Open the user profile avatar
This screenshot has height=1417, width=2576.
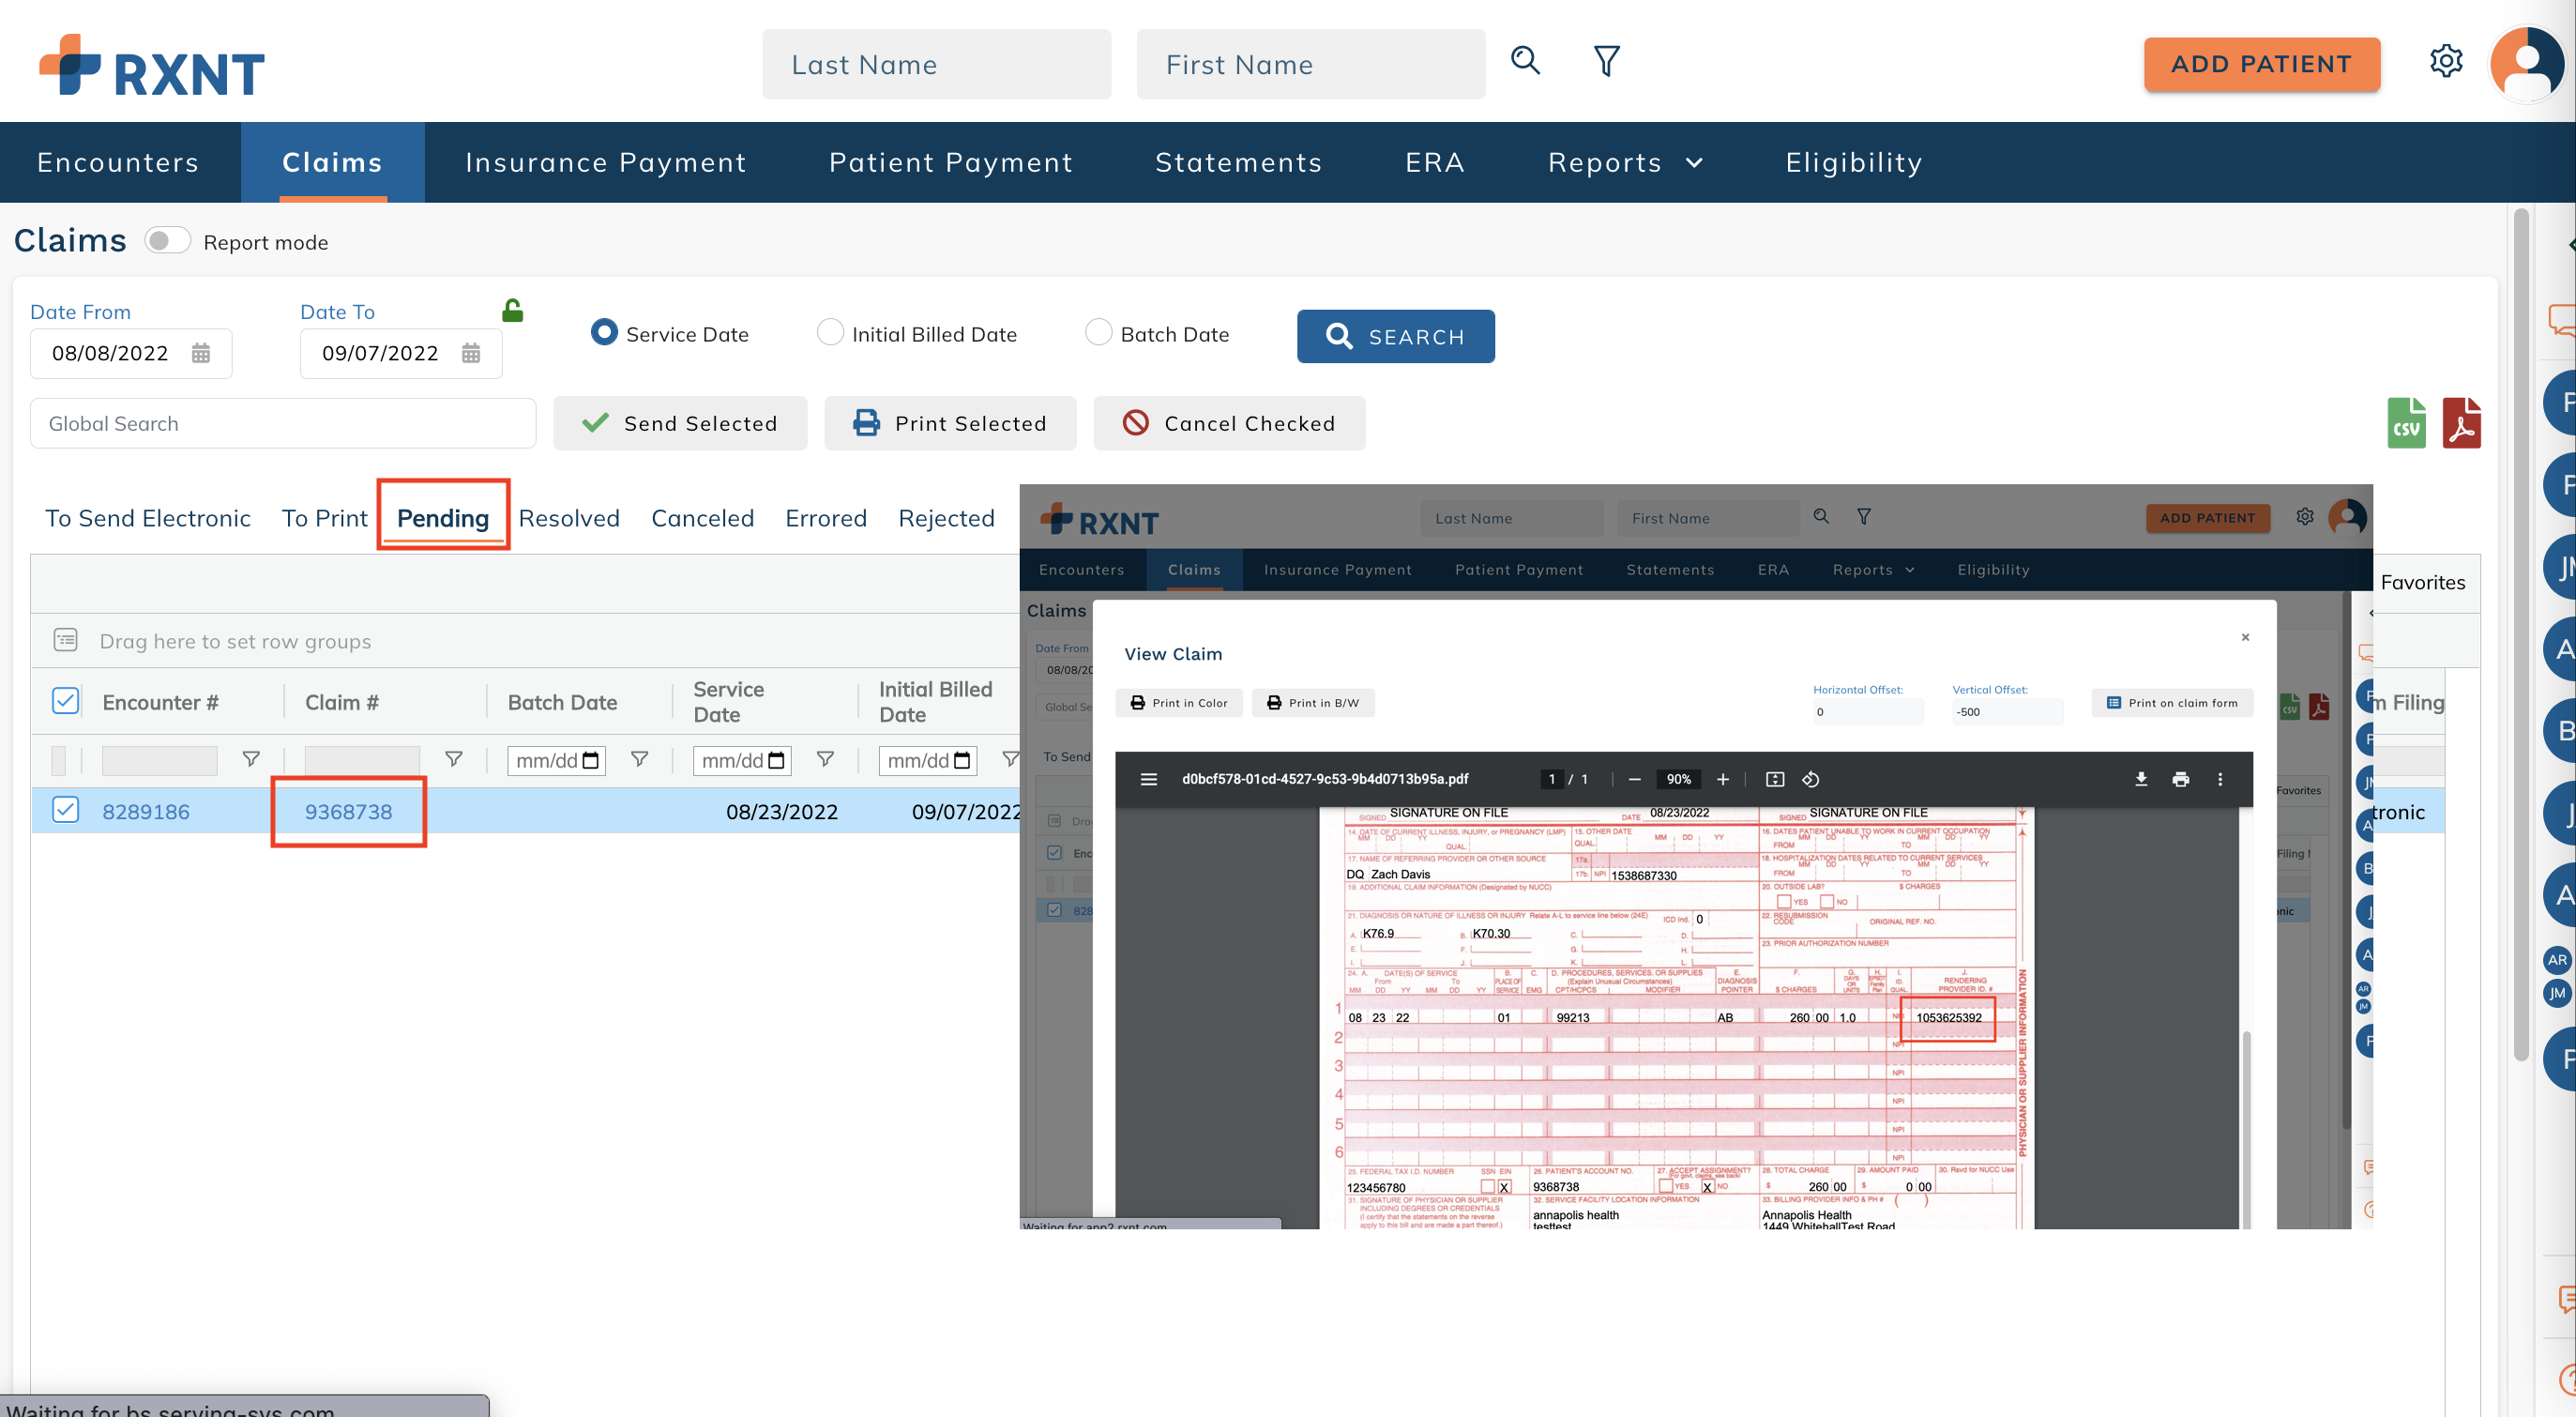coord(2526,63)
